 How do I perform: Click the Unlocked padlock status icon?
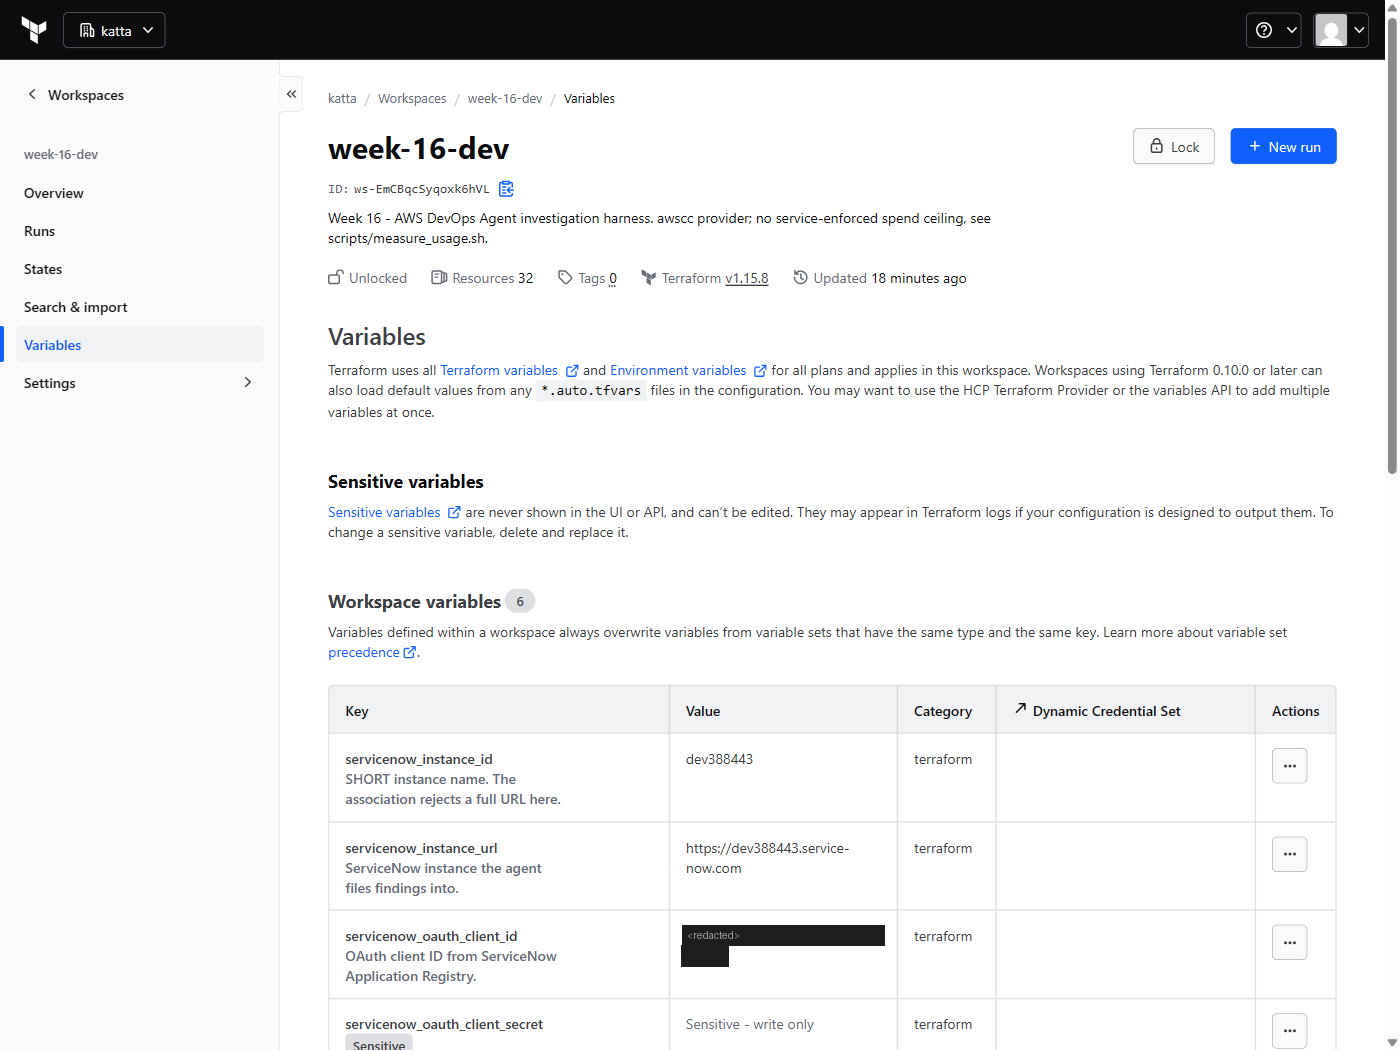click(x=336, y=277)
